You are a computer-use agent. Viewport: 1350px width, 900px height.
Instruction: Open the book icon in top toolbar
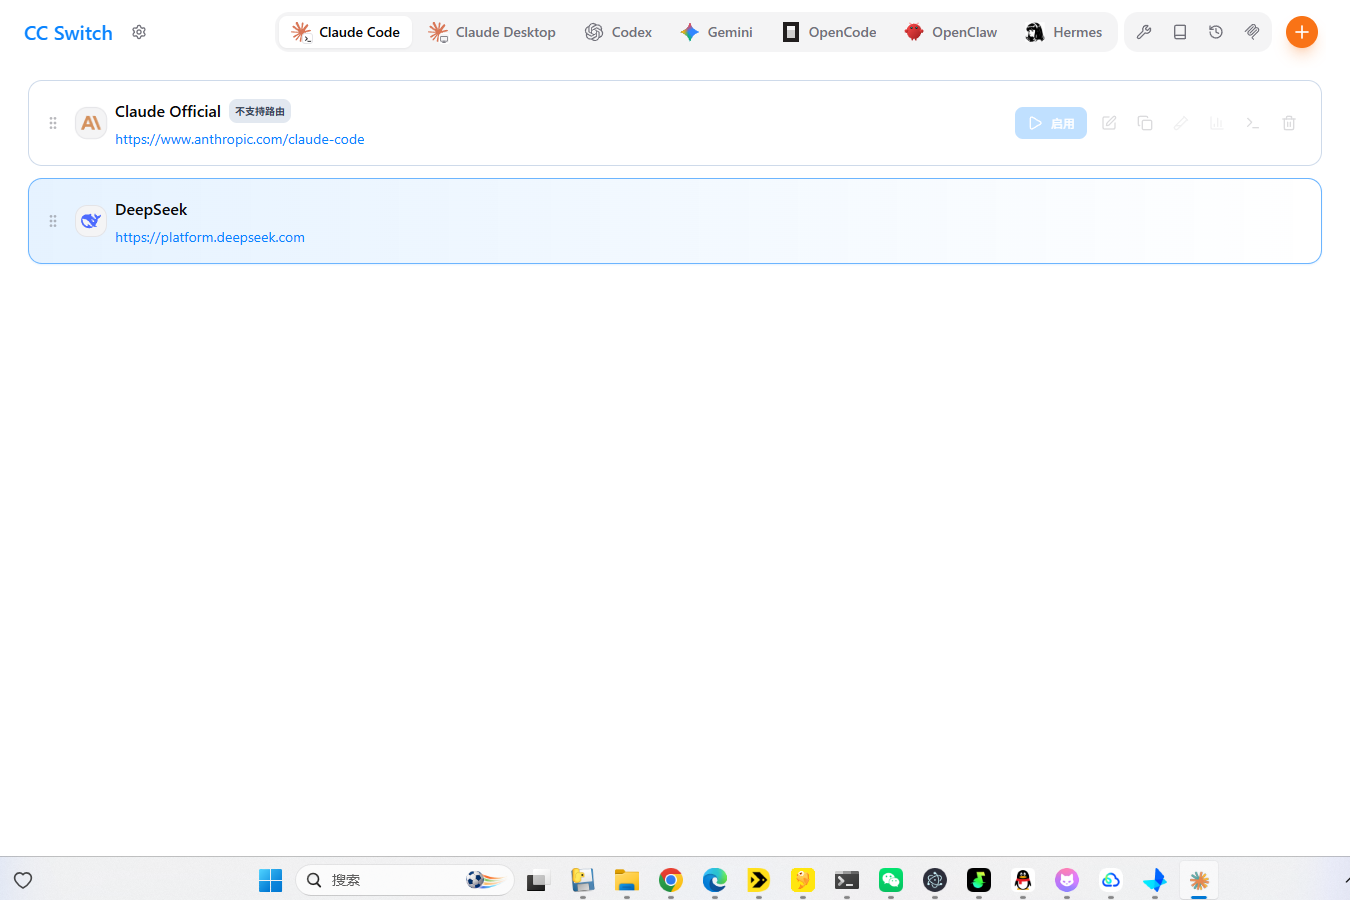[1180, 32]
